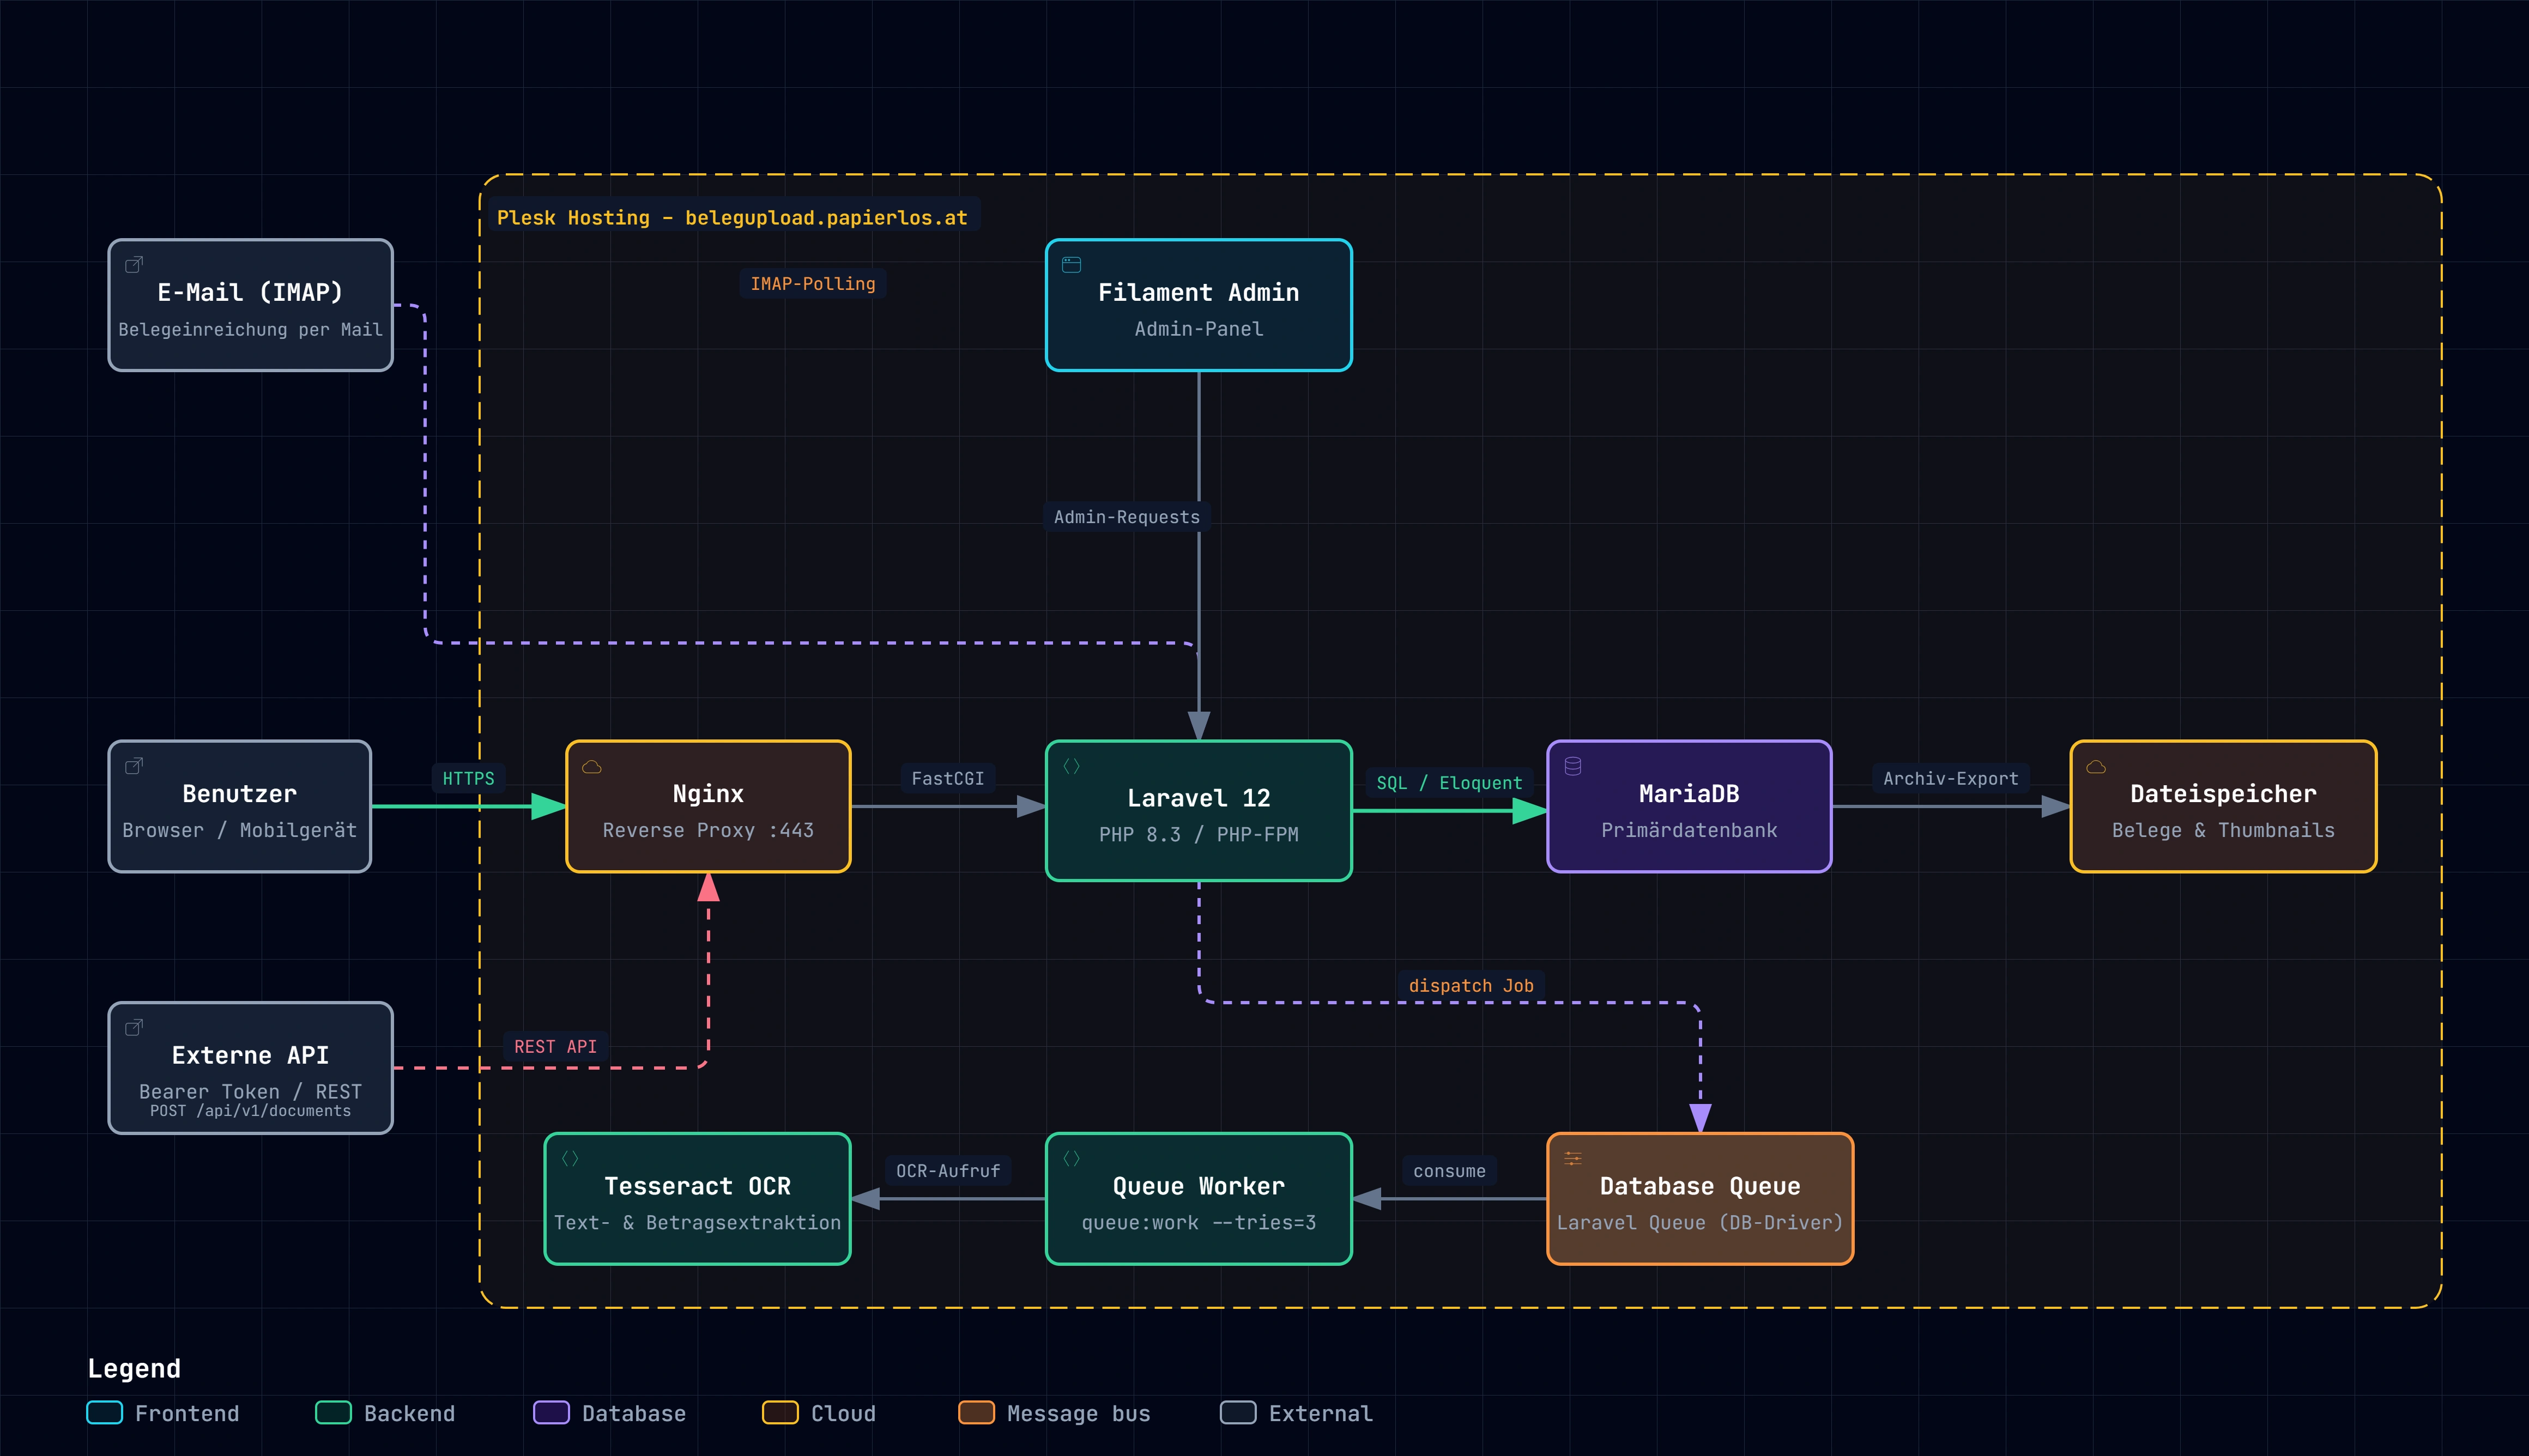Click the Database legend color swatch
This screenshot has height=1456, width=2529.
[551, 1412]
